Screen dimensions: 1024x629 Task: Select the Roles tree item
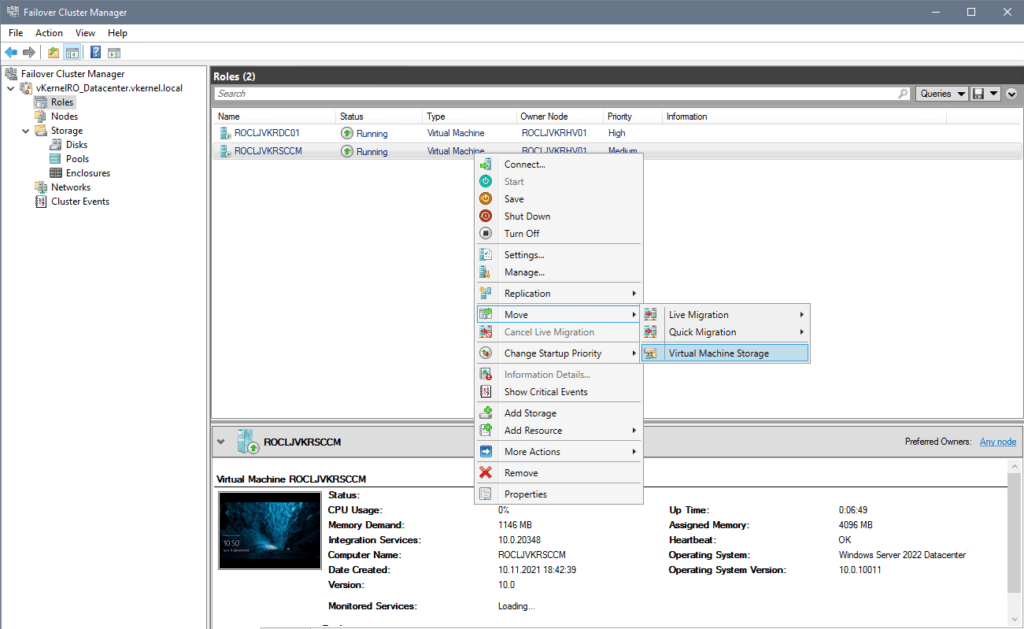click(x=62, y=102)
